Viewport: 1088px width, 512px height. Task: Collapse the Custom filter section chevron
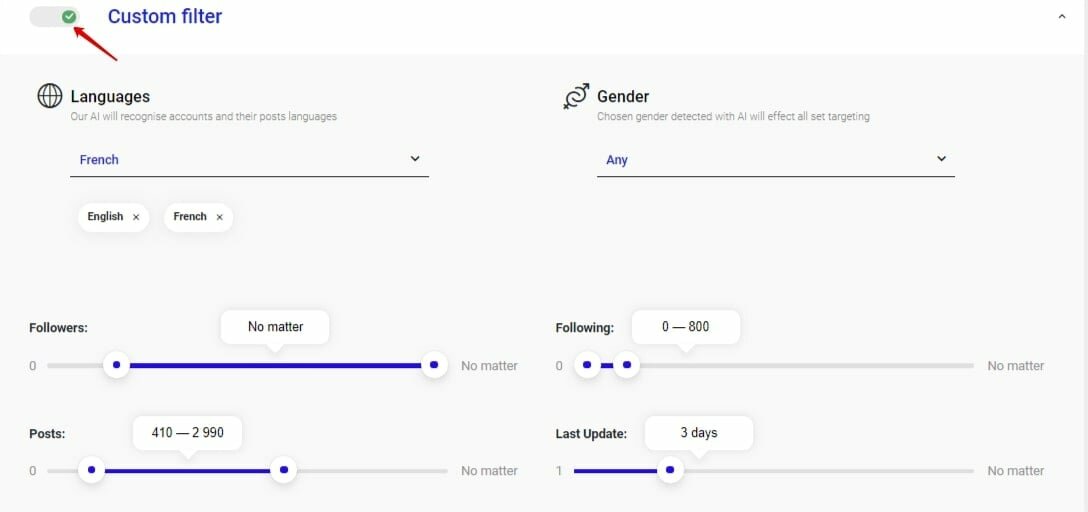pos(1061,17)
